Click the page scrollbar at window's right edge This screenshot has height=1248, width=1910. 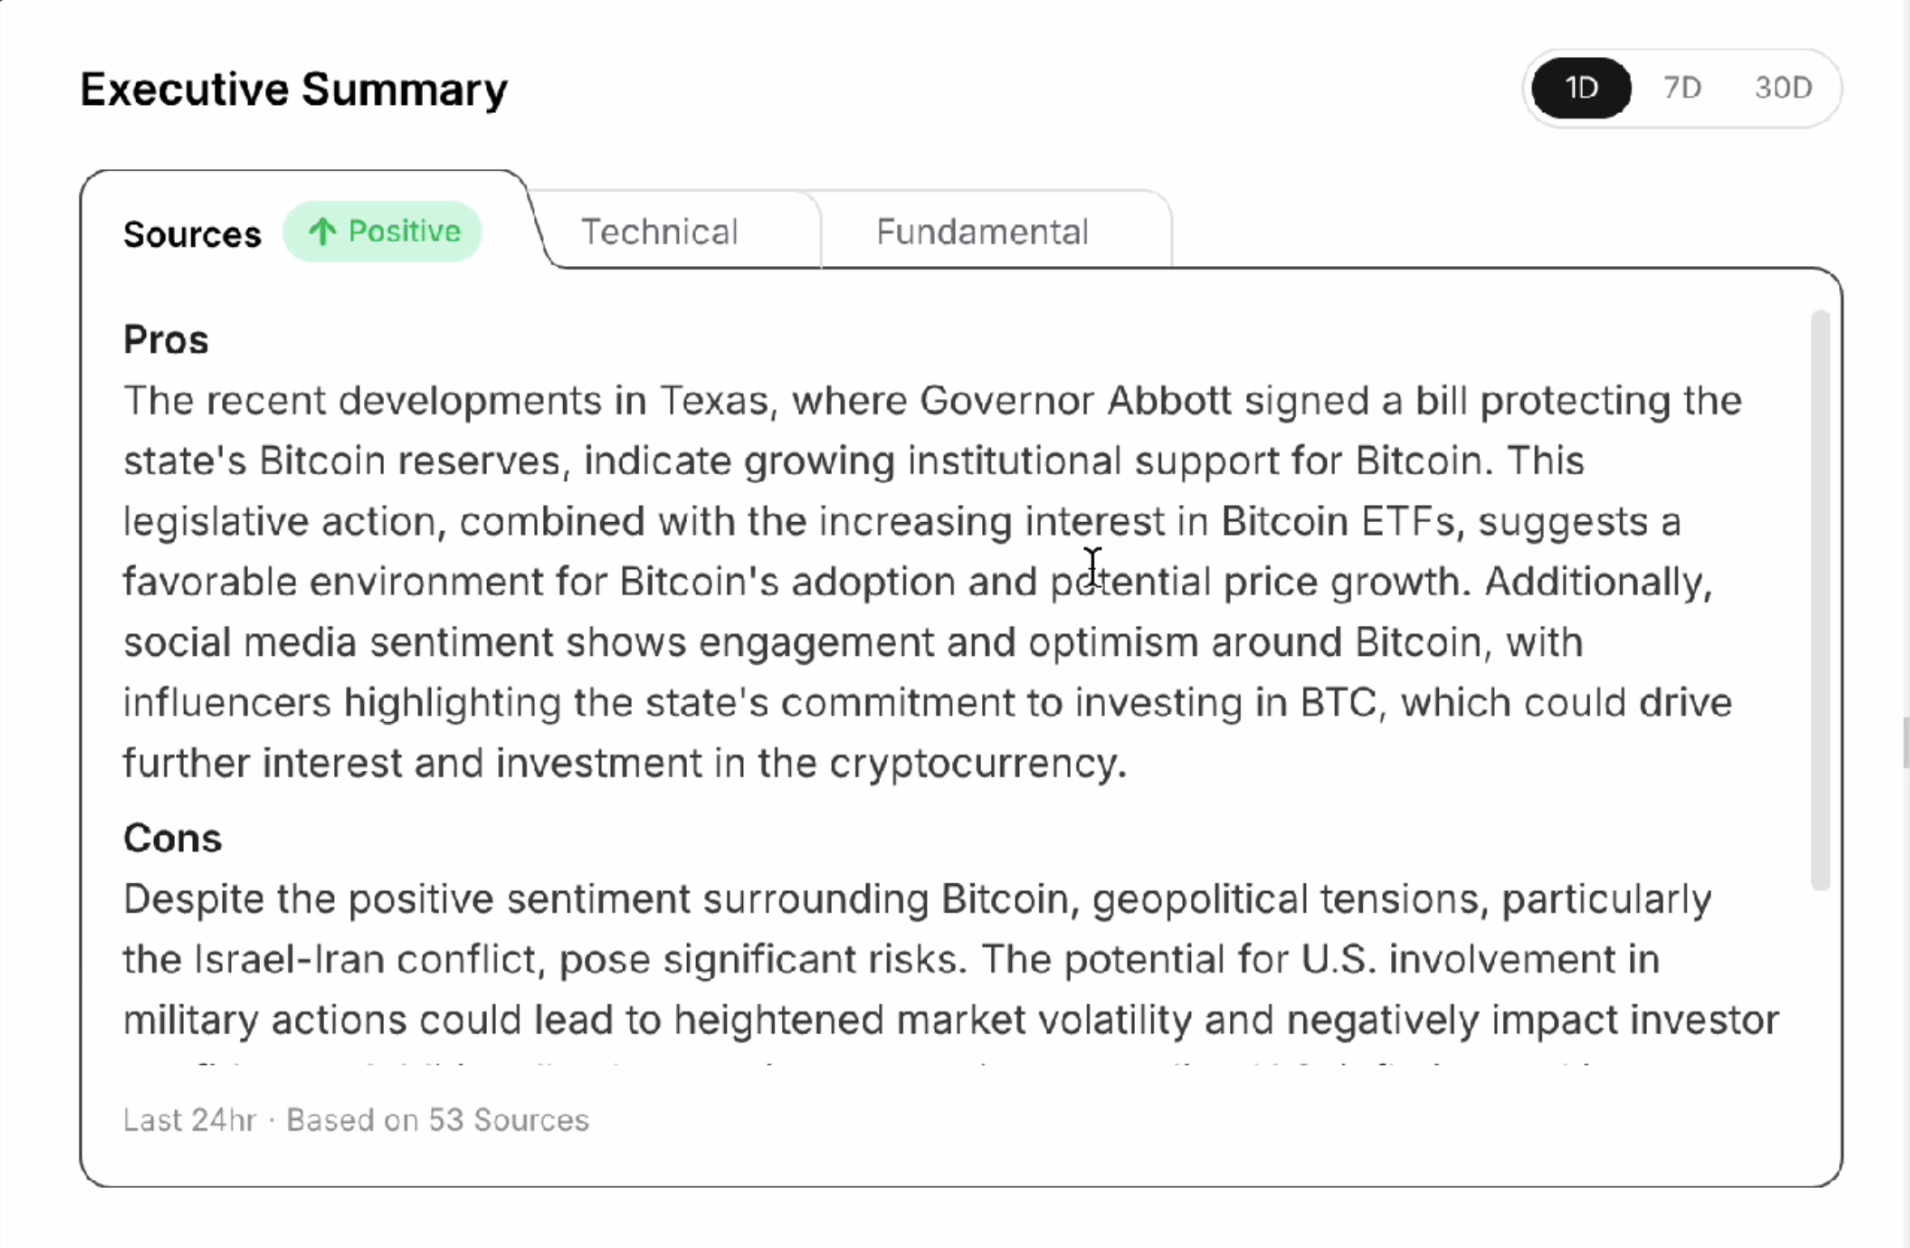click(1905, 742)
